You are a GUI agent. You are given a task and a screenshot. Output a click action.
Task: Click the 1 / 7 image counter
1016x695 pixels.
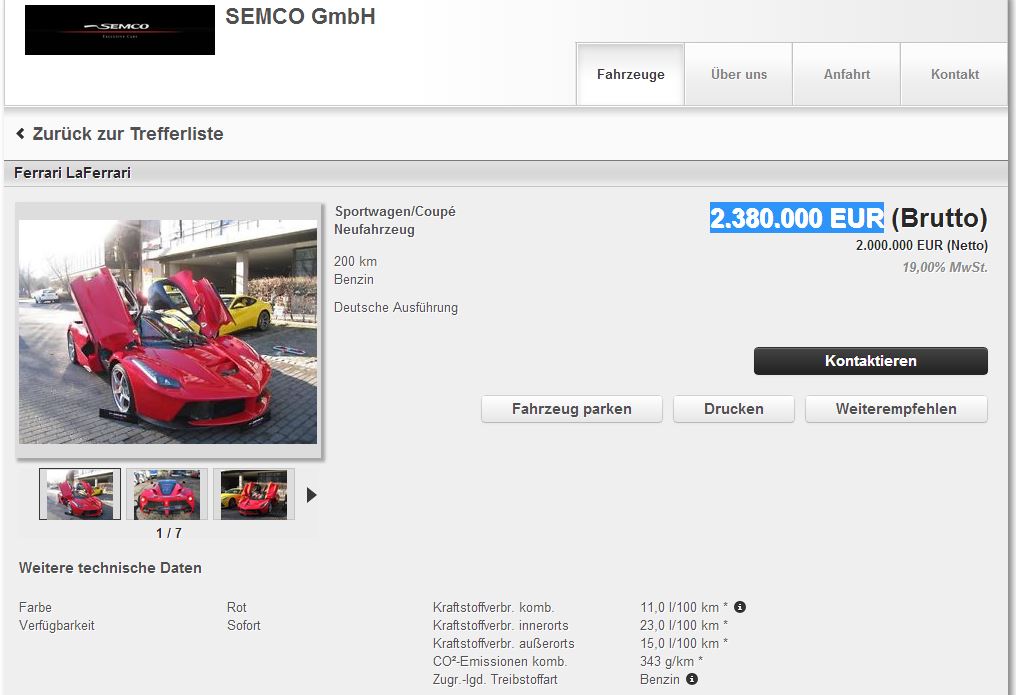point(168,533)
